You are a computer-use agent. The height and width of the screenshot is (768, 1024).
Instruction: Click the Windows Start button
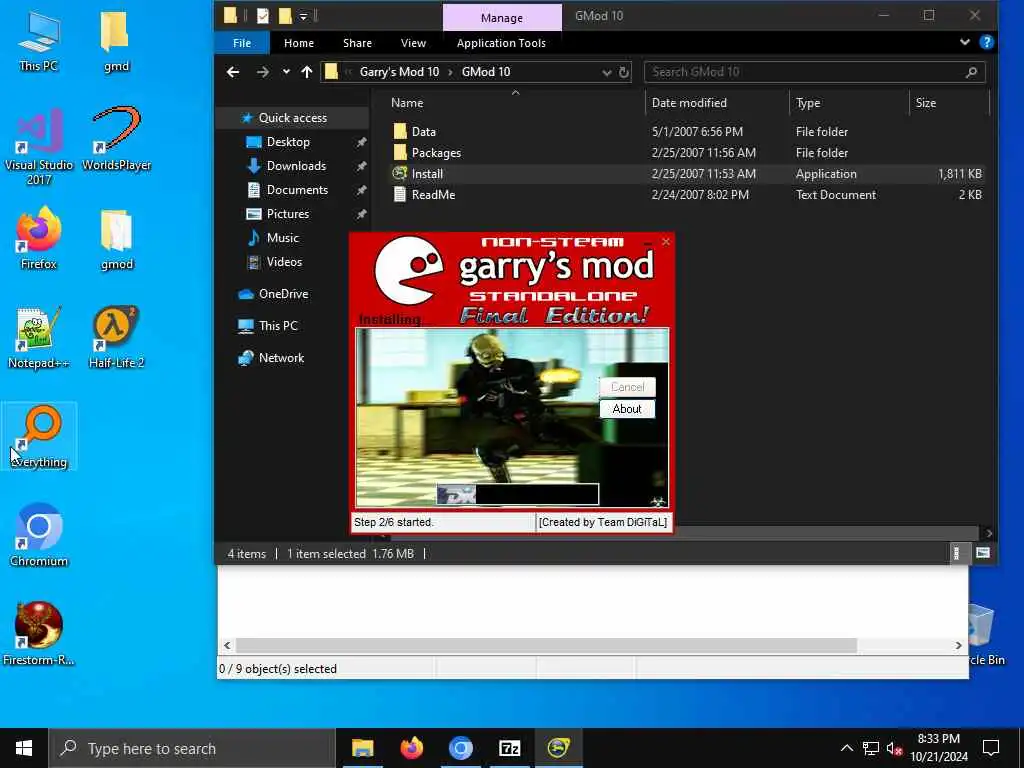24,748
